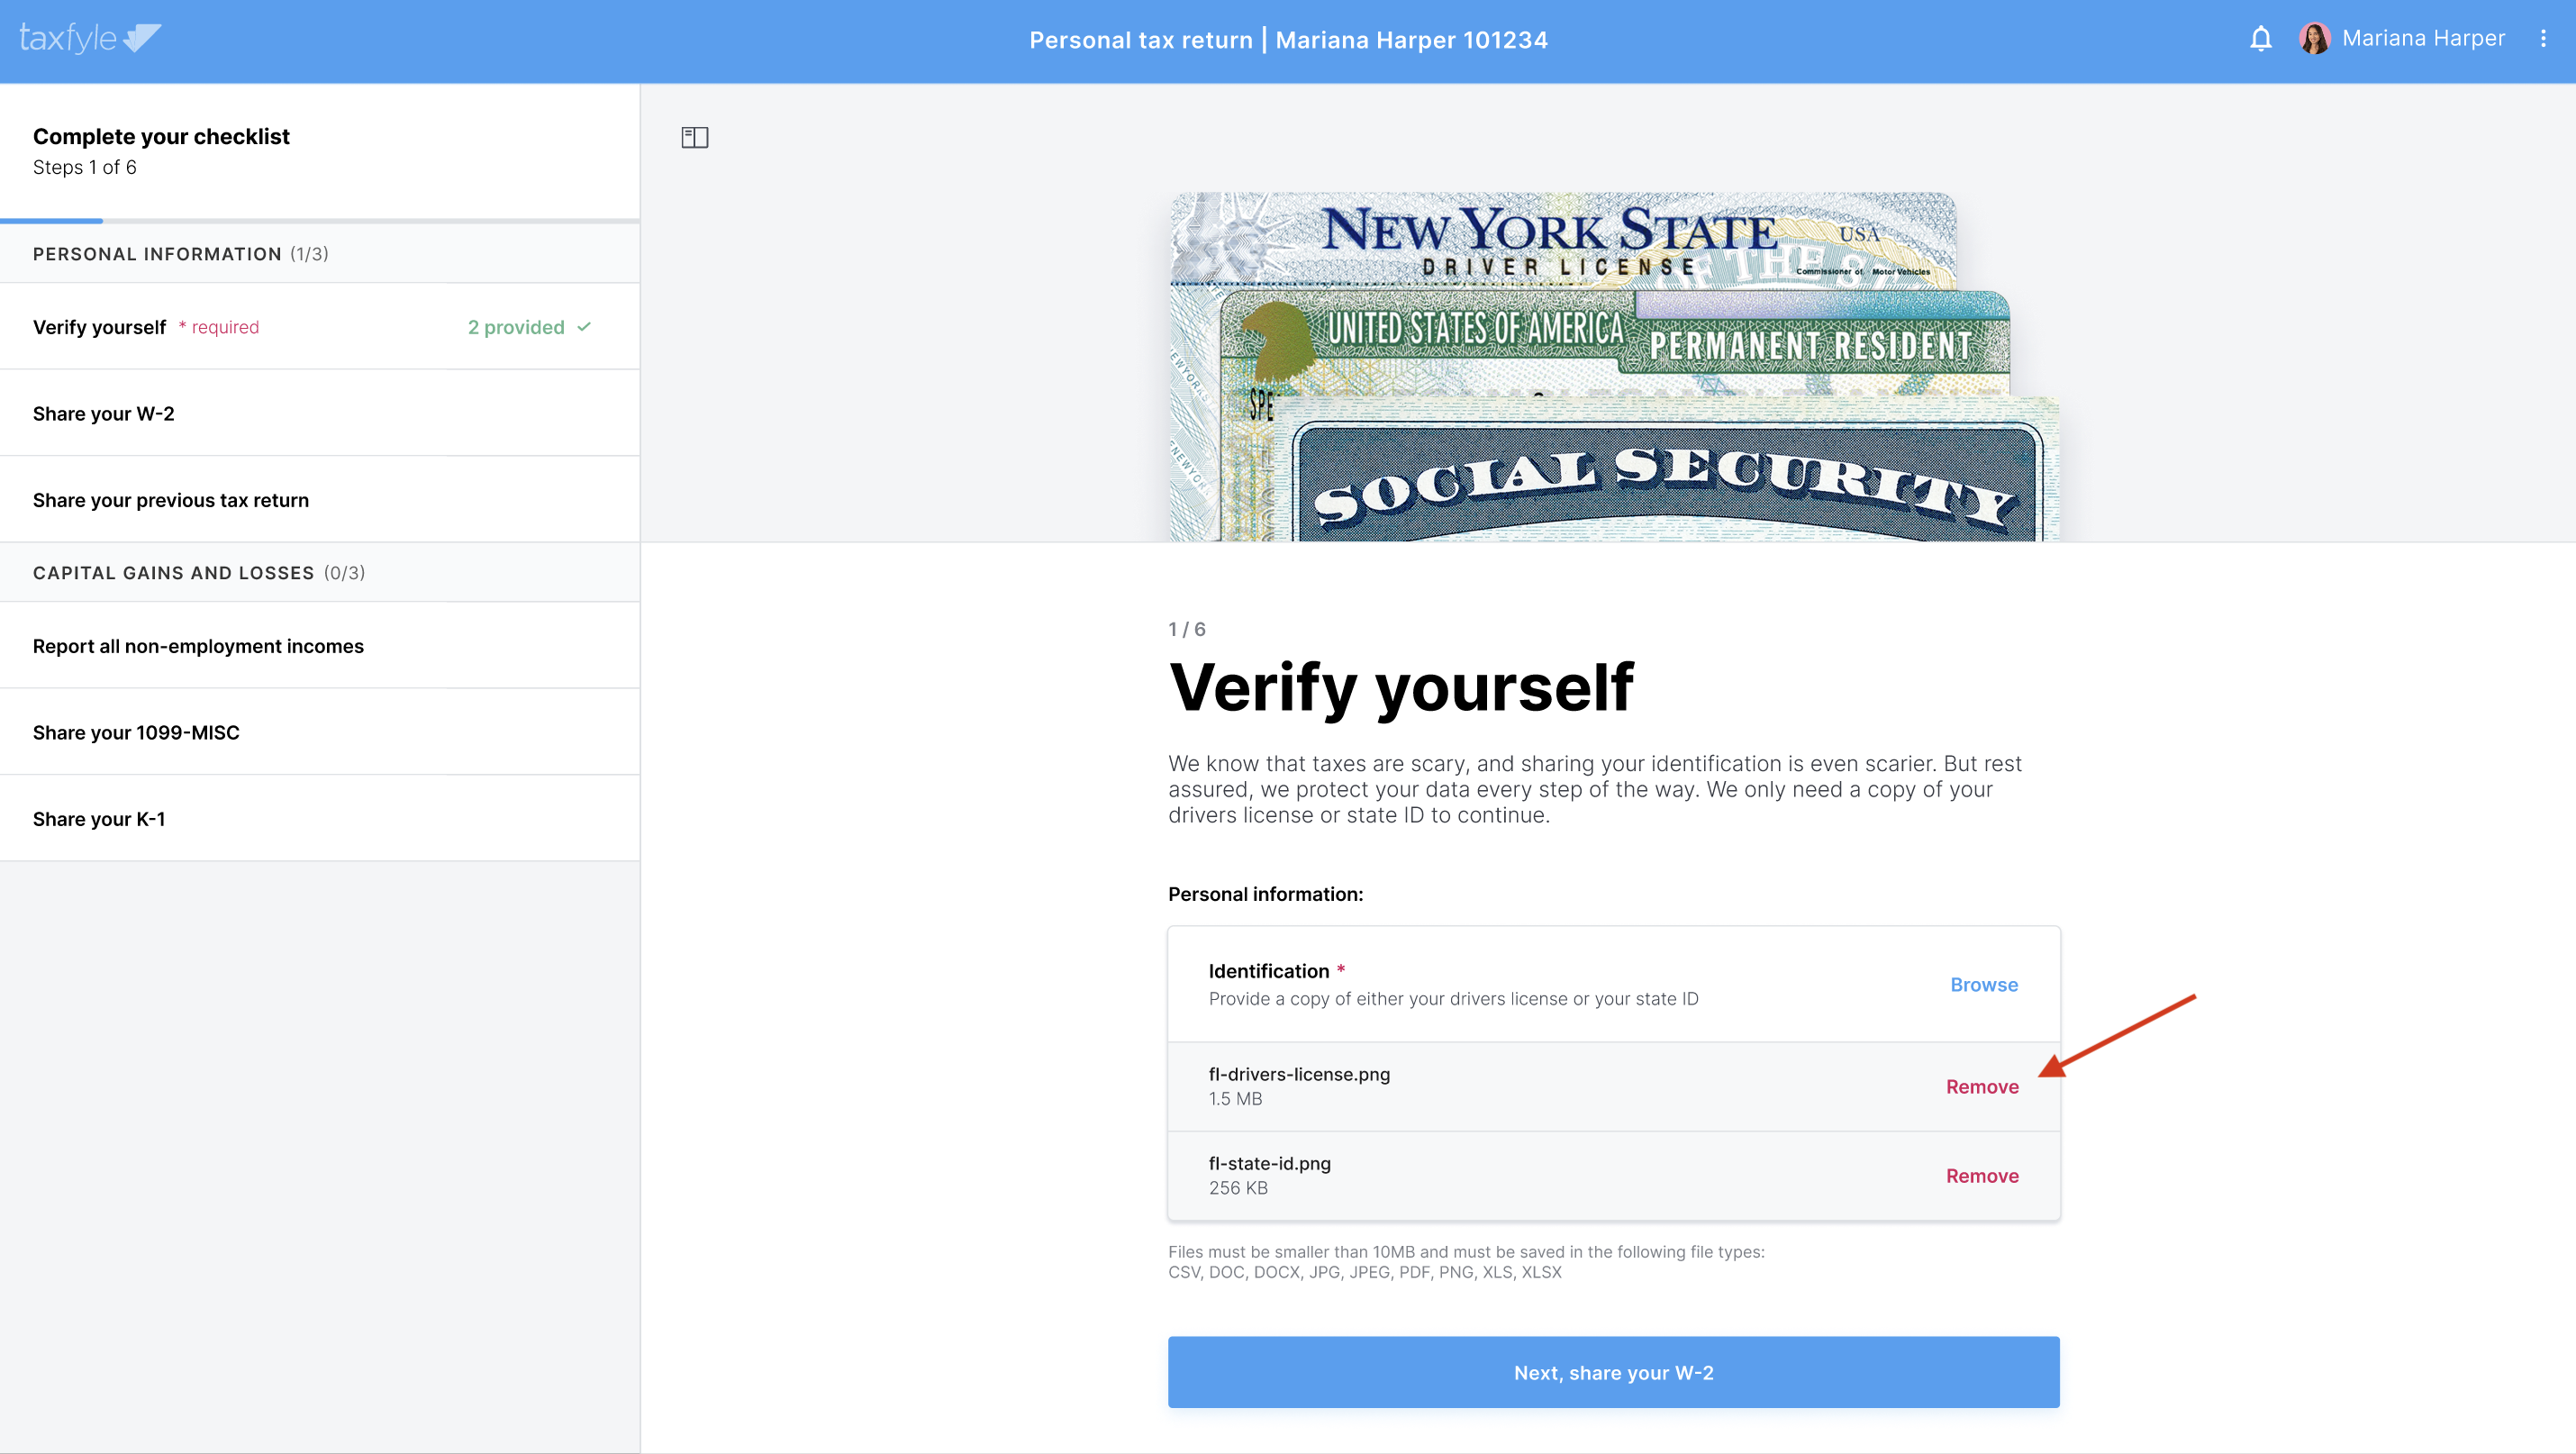Click Next, share your W-2 button
Screen dimensions: 2576x1454
[1613, 1372]
